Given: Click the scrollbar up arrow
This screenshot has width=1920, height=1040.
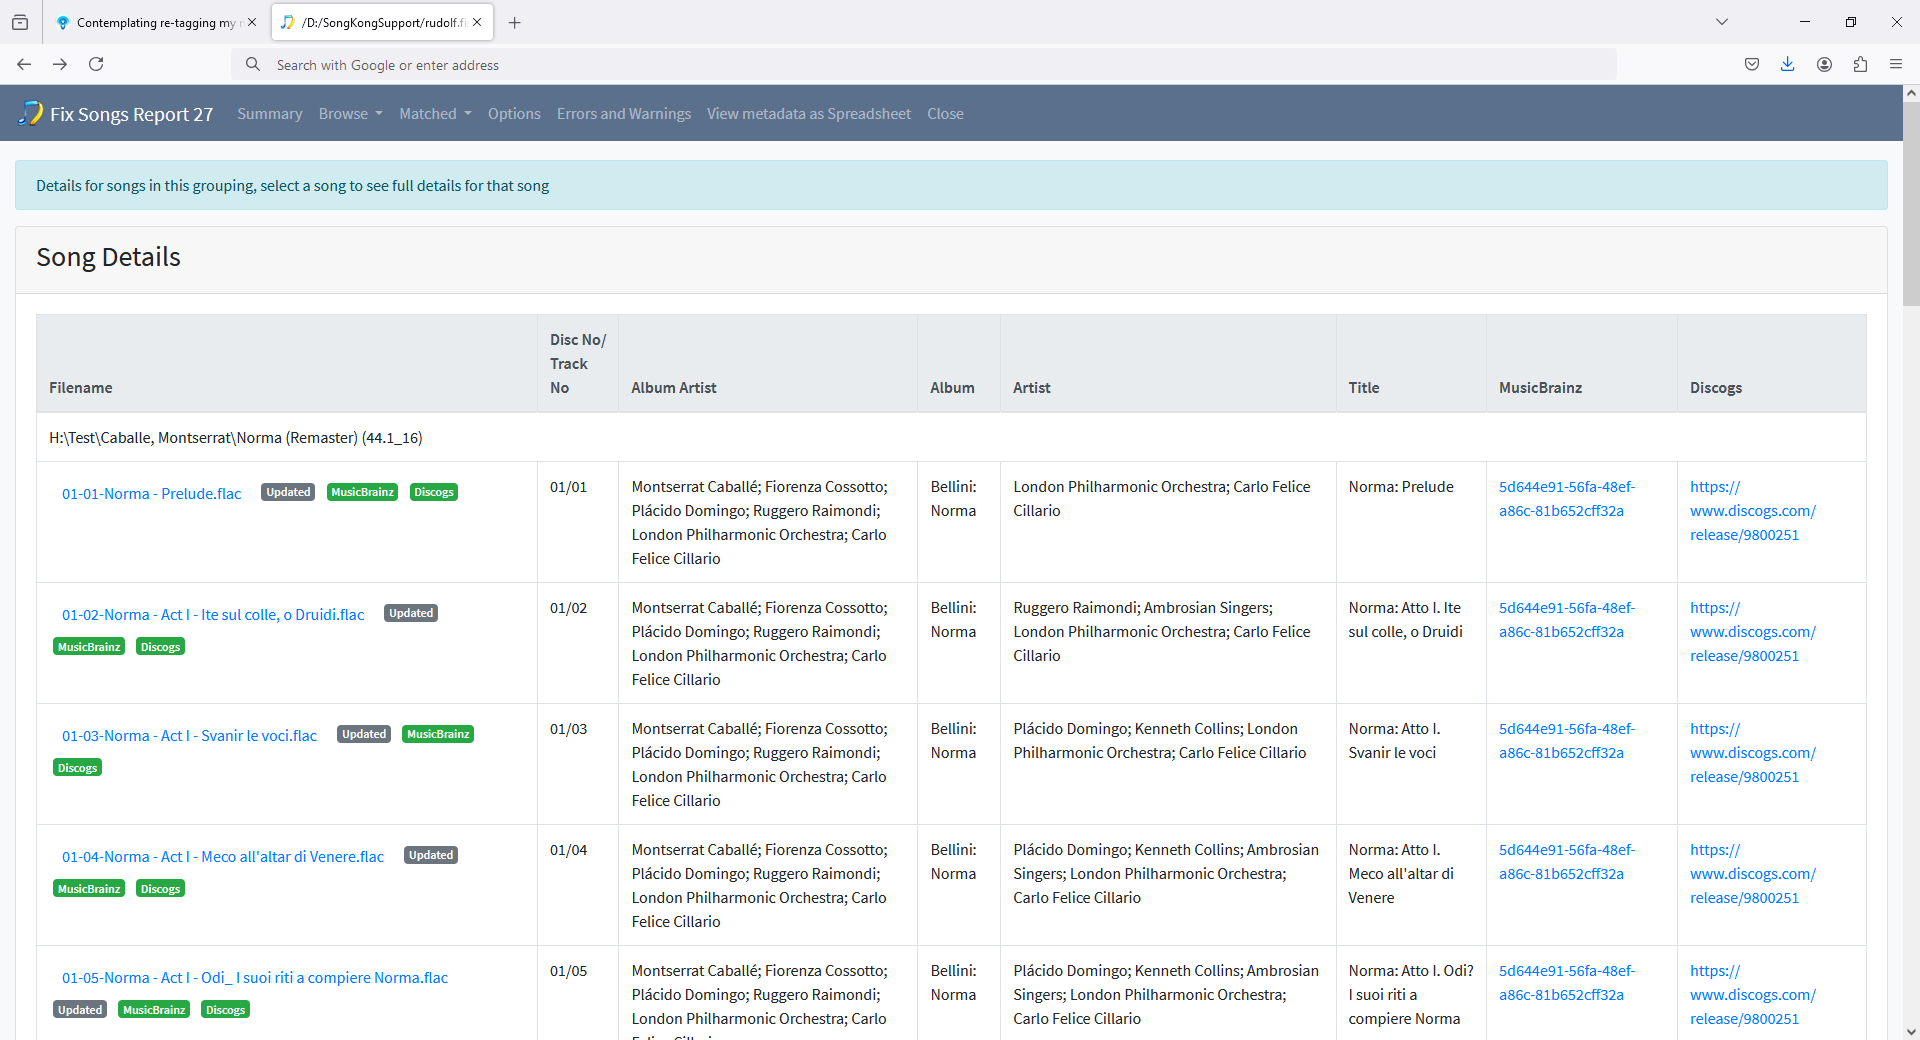Looking at the screenshot, I should 1911,93.
